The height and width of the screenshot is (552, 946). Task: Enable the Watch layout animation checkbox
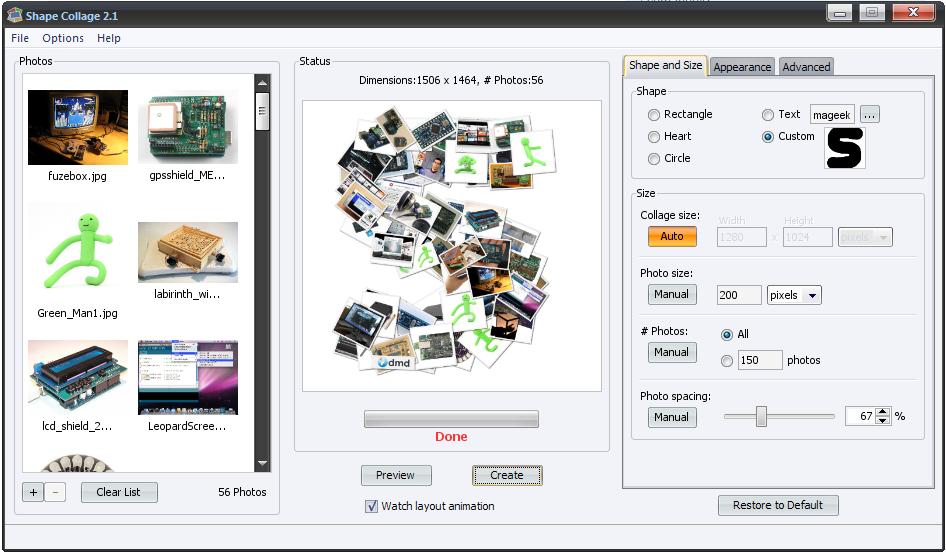click(x=372, y=507)
